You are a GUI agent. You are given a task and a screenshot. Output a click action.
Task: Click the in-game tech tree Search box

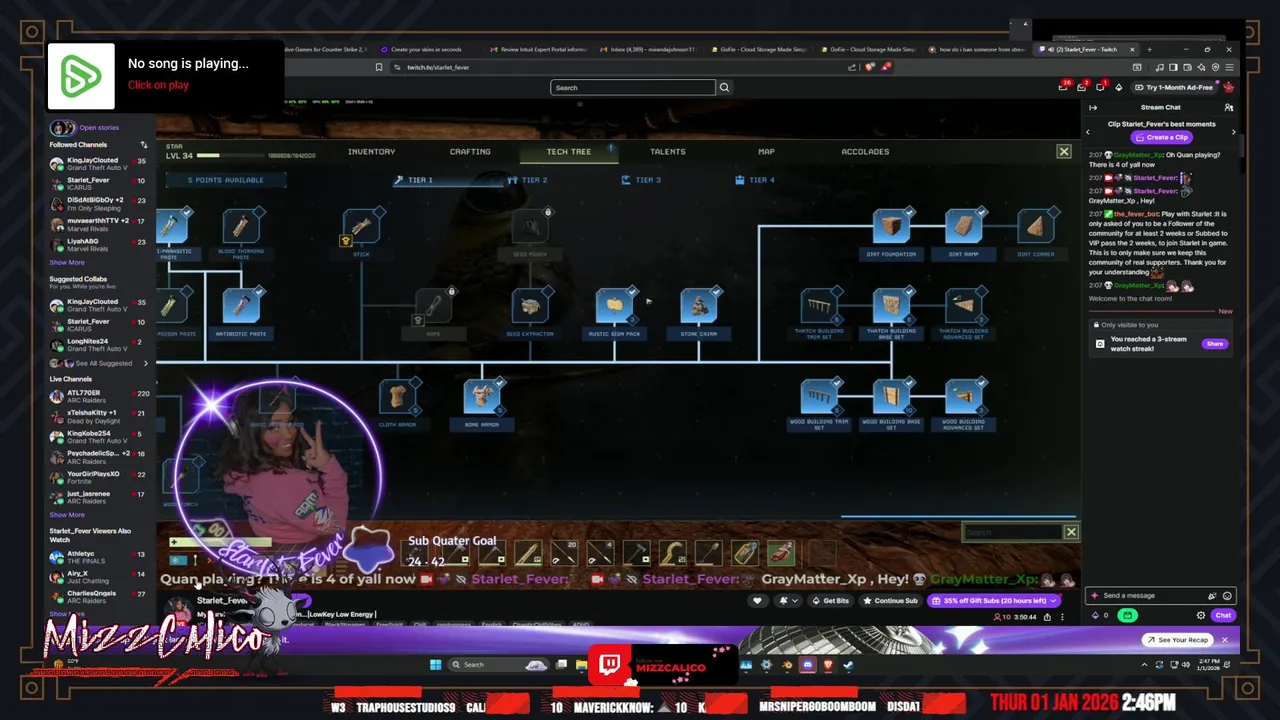click(x=1012, y=532)
